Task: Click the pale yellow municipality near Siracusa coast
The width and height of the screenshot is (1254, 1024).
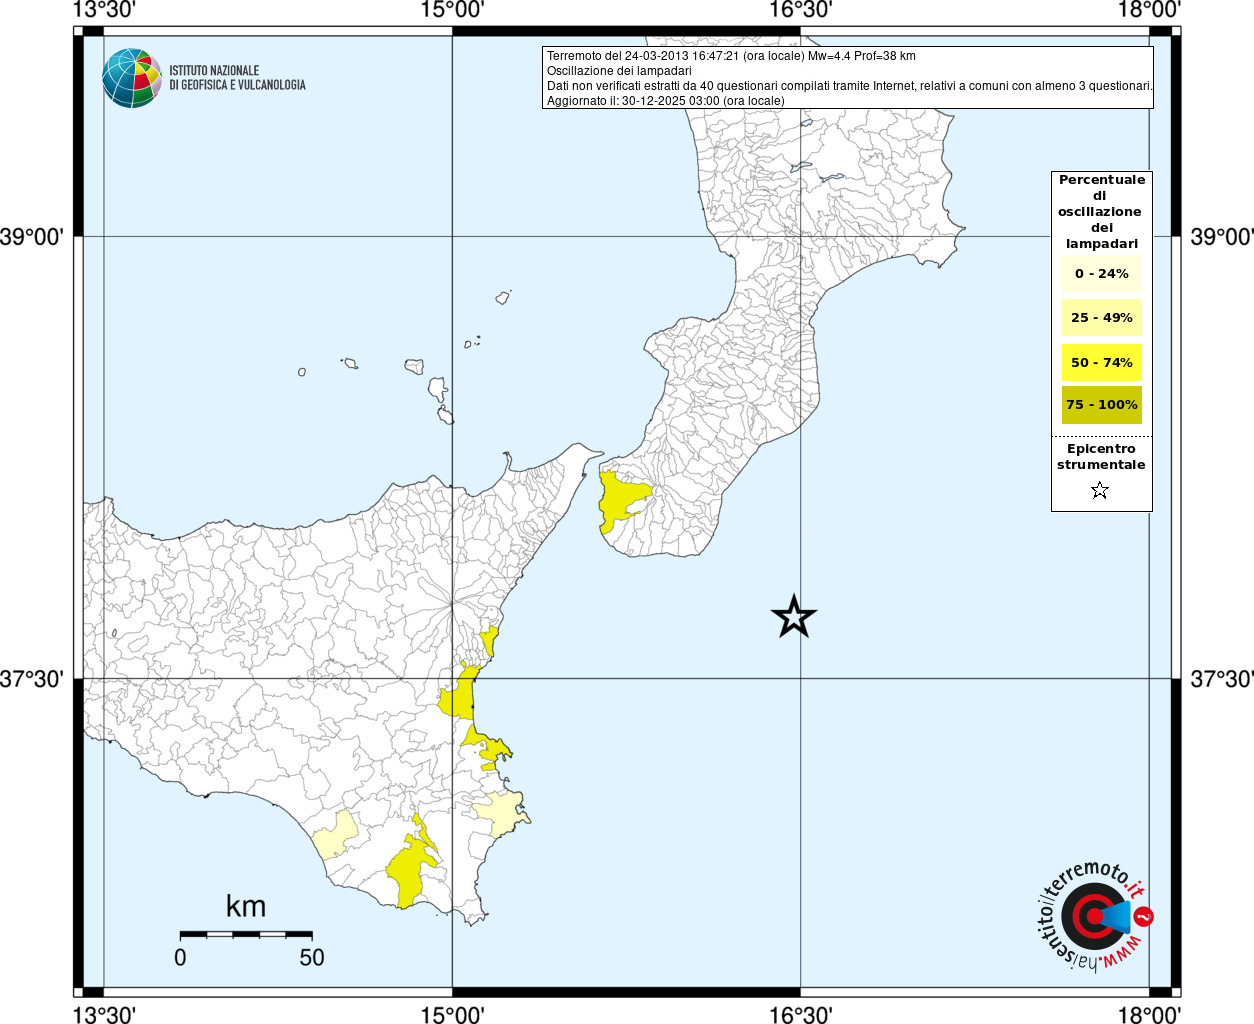Action: pyautogui.click(x=500, y=813)
